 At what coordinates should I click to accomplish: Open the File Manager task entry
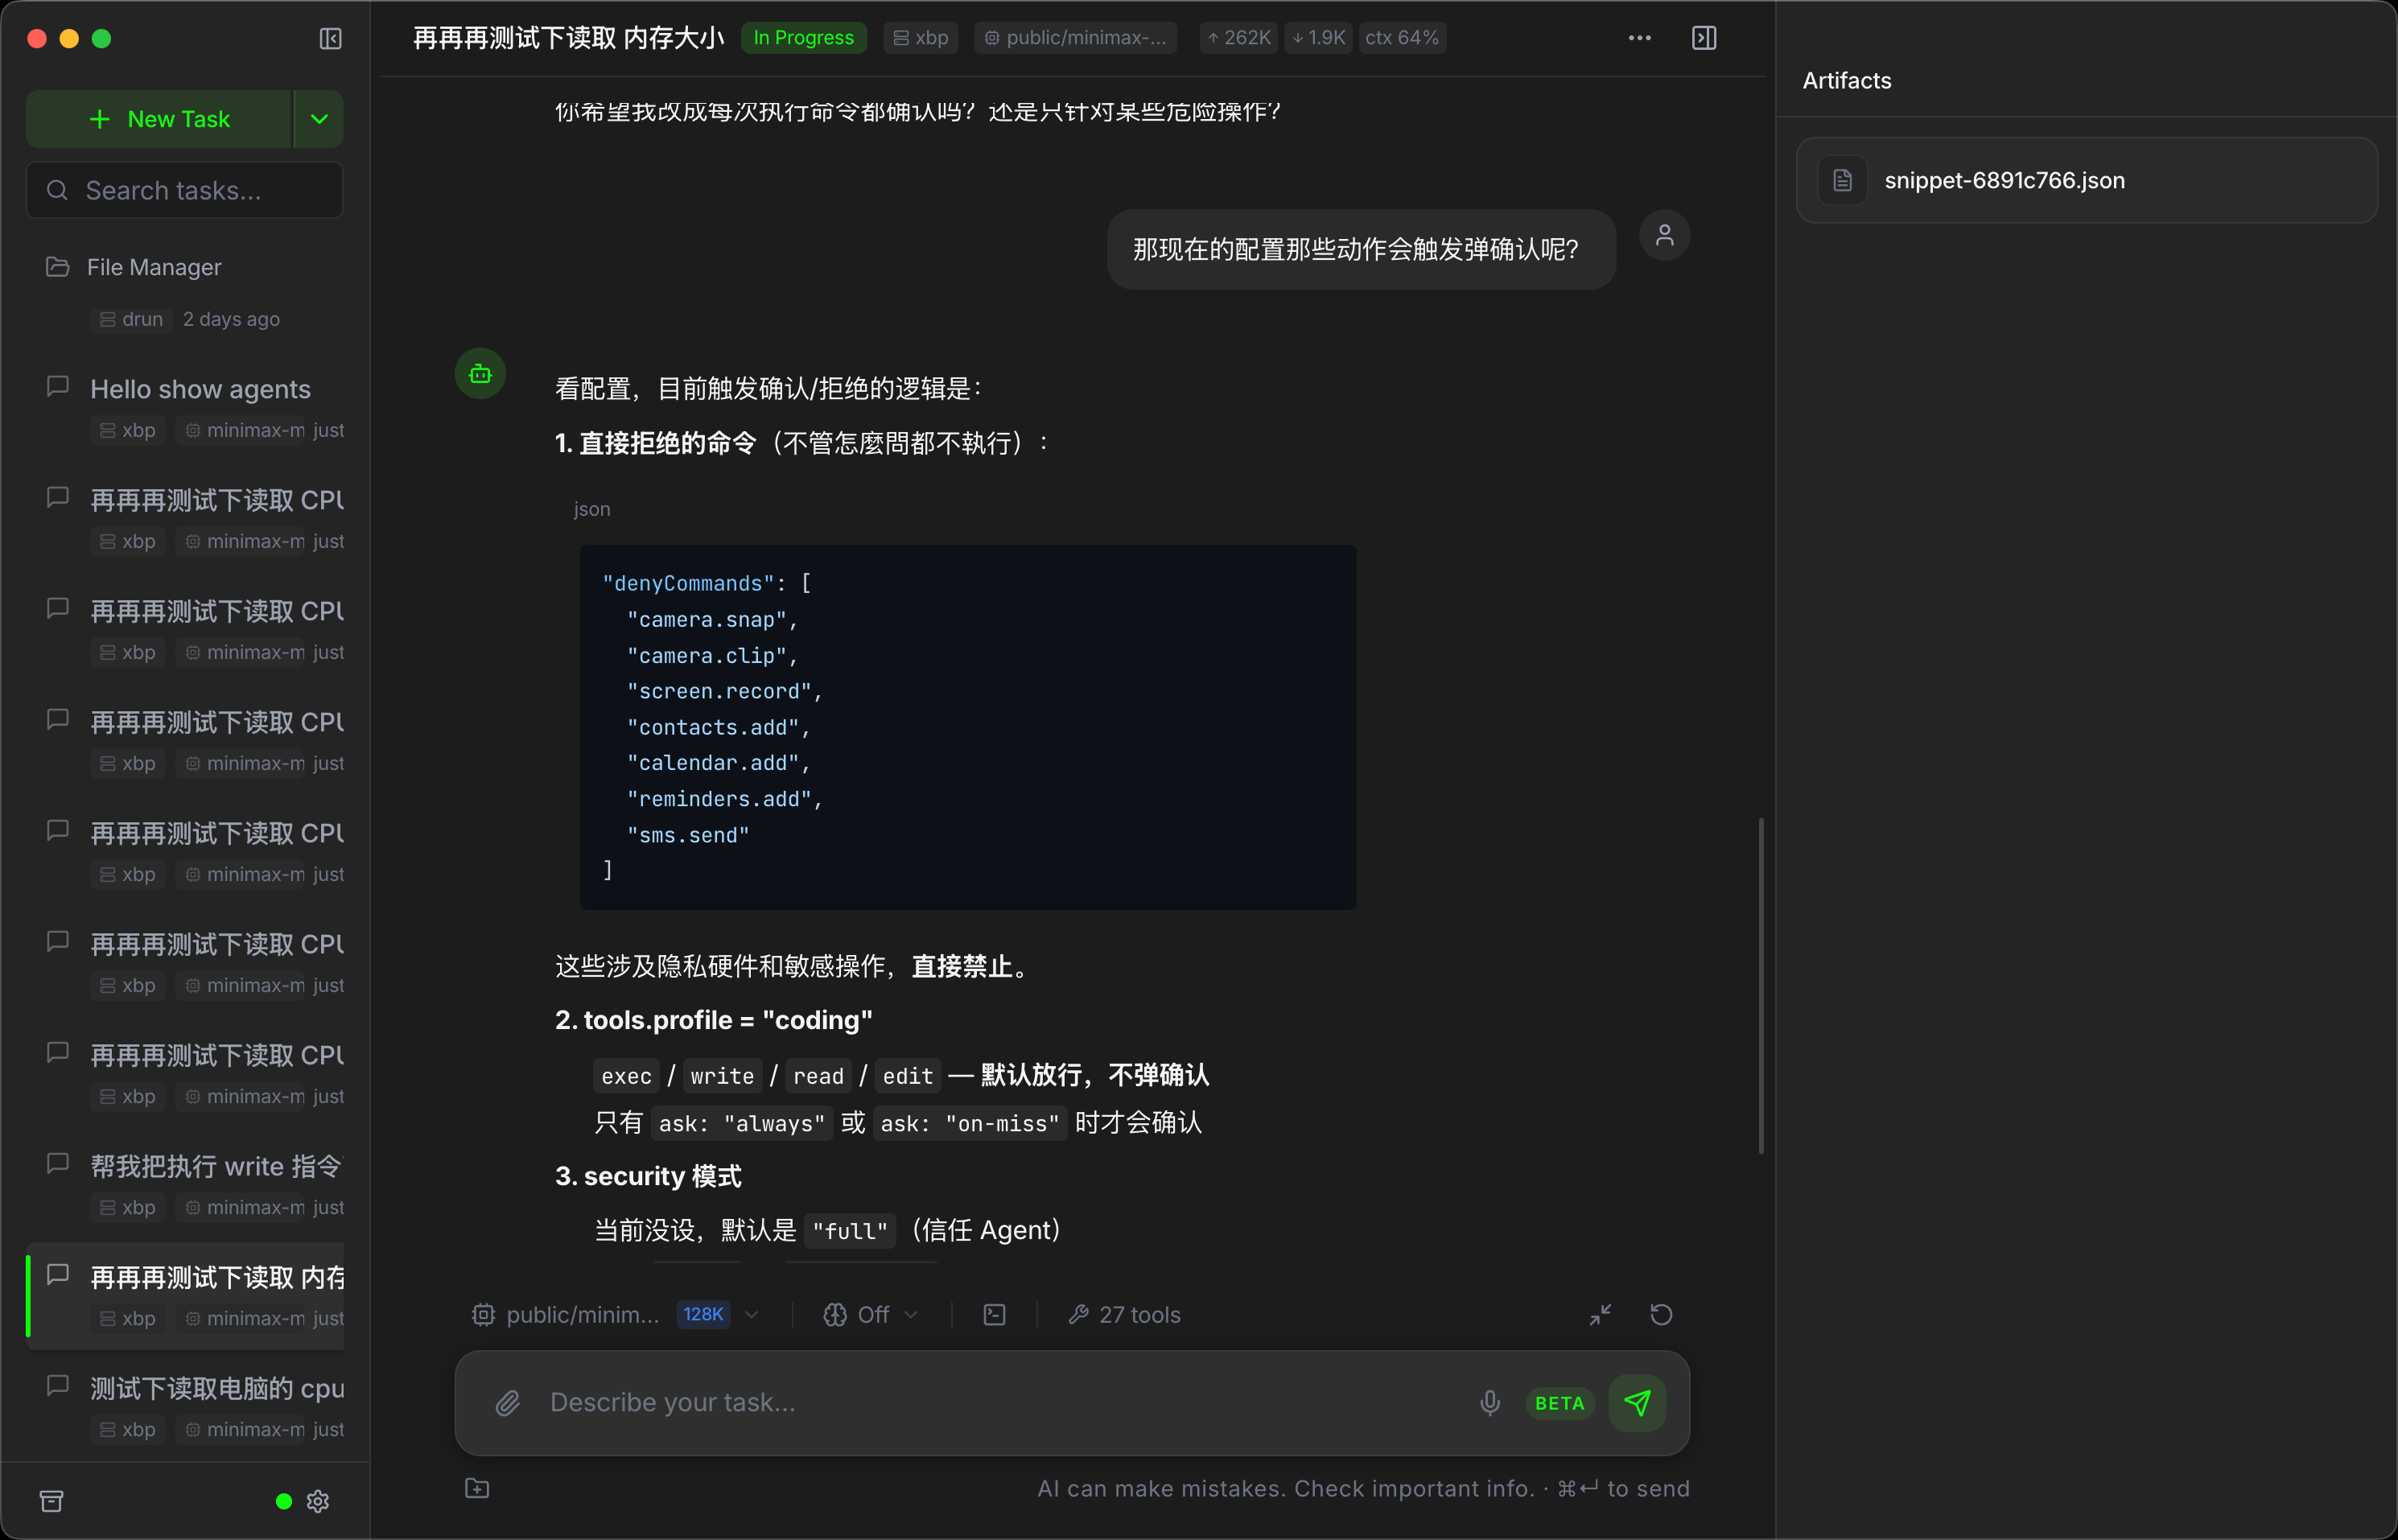(154, 267)
